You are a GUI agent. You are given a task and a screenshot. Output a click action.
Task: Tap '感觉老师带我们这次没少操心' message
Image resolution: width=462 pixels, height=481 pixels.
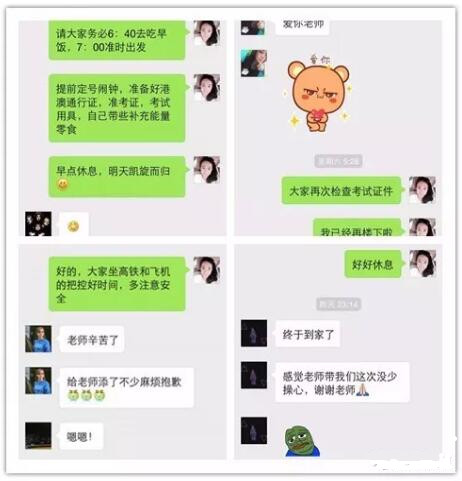coord(342,382)
